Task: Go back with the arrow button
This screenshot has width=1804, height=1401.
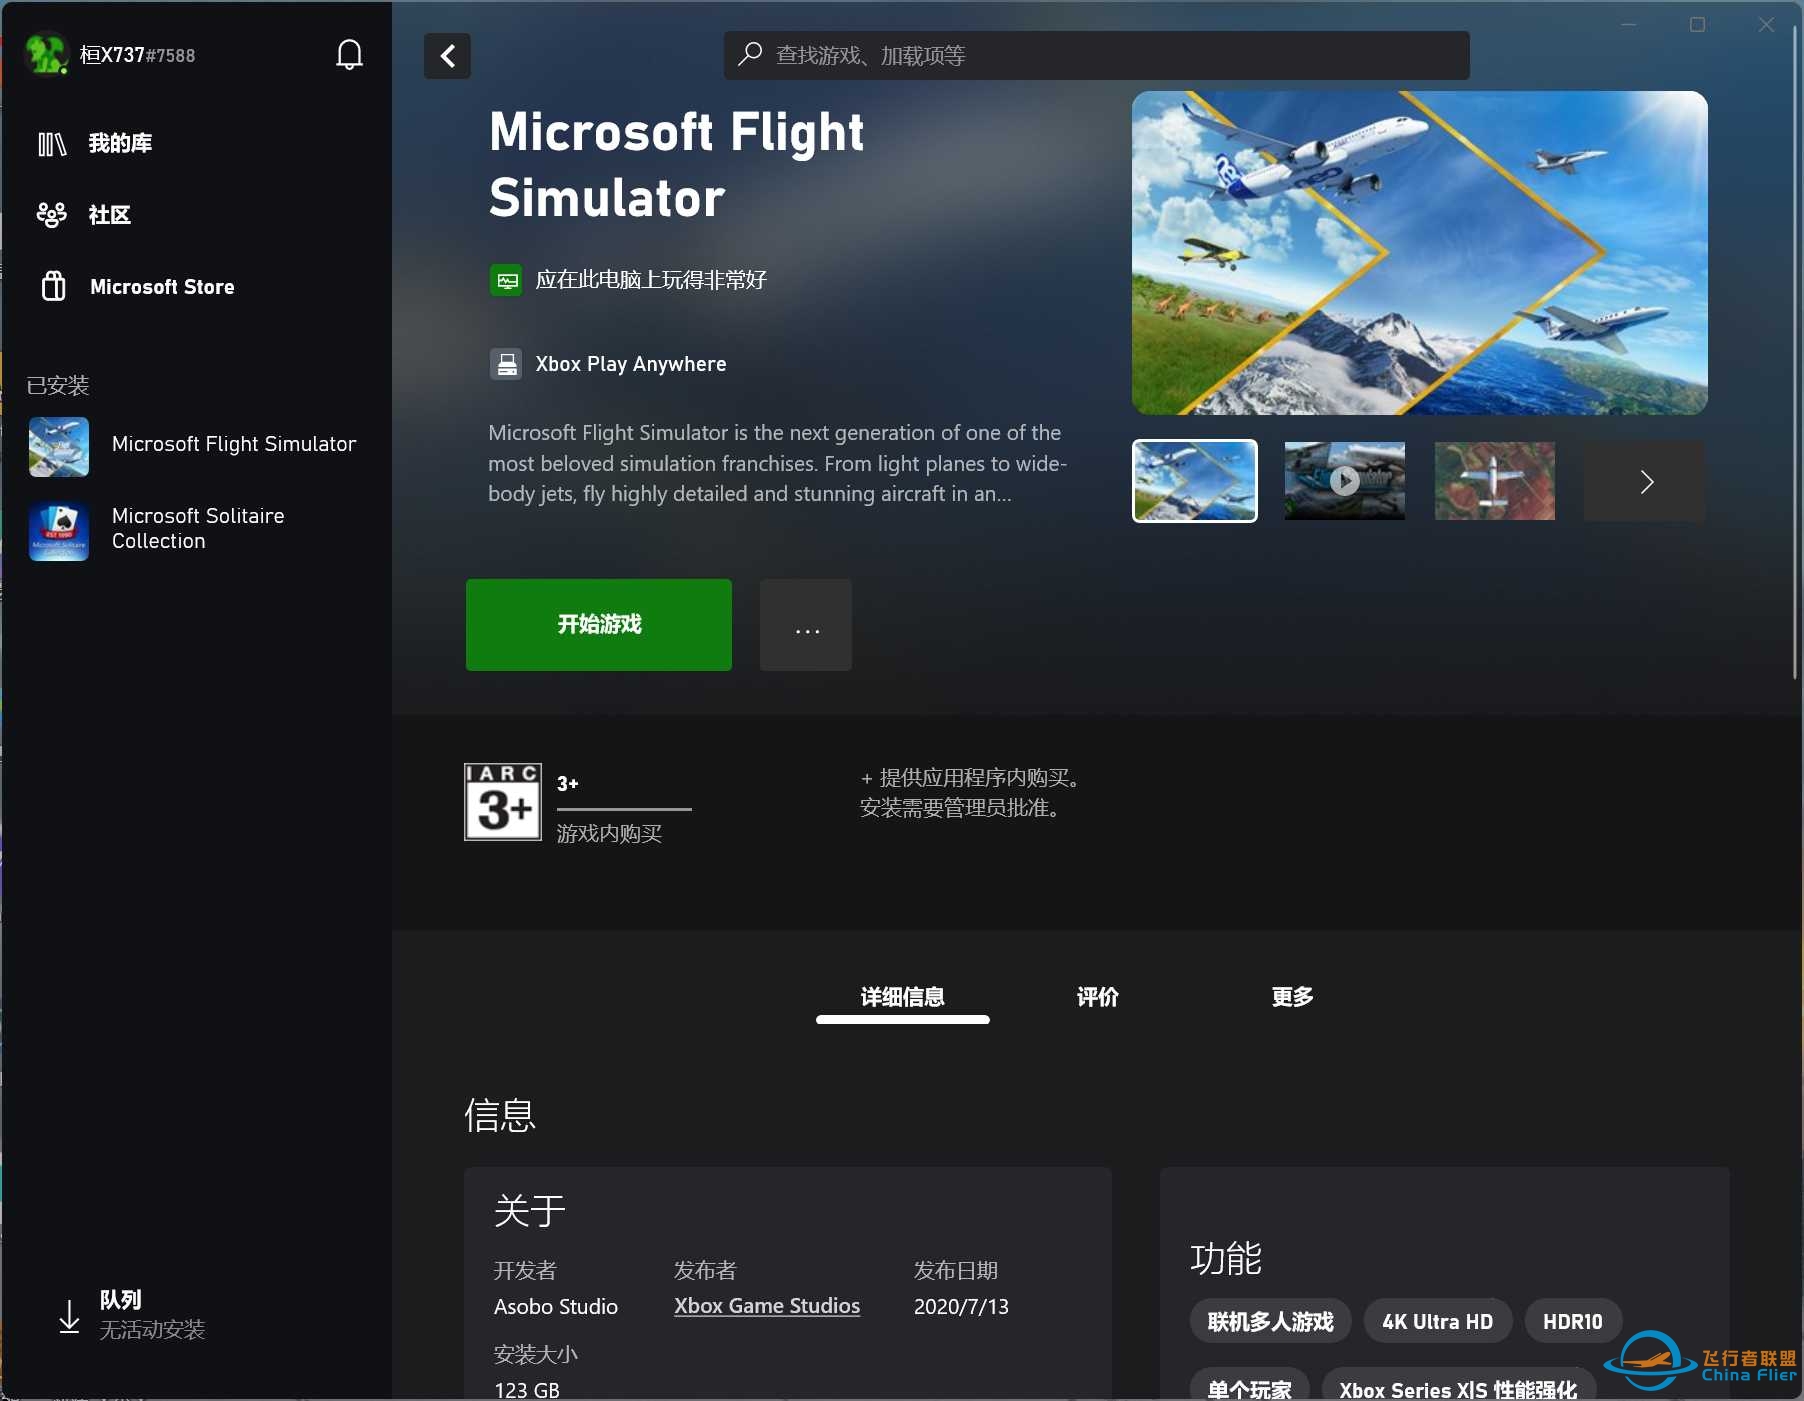Action: tap(447, 56)
